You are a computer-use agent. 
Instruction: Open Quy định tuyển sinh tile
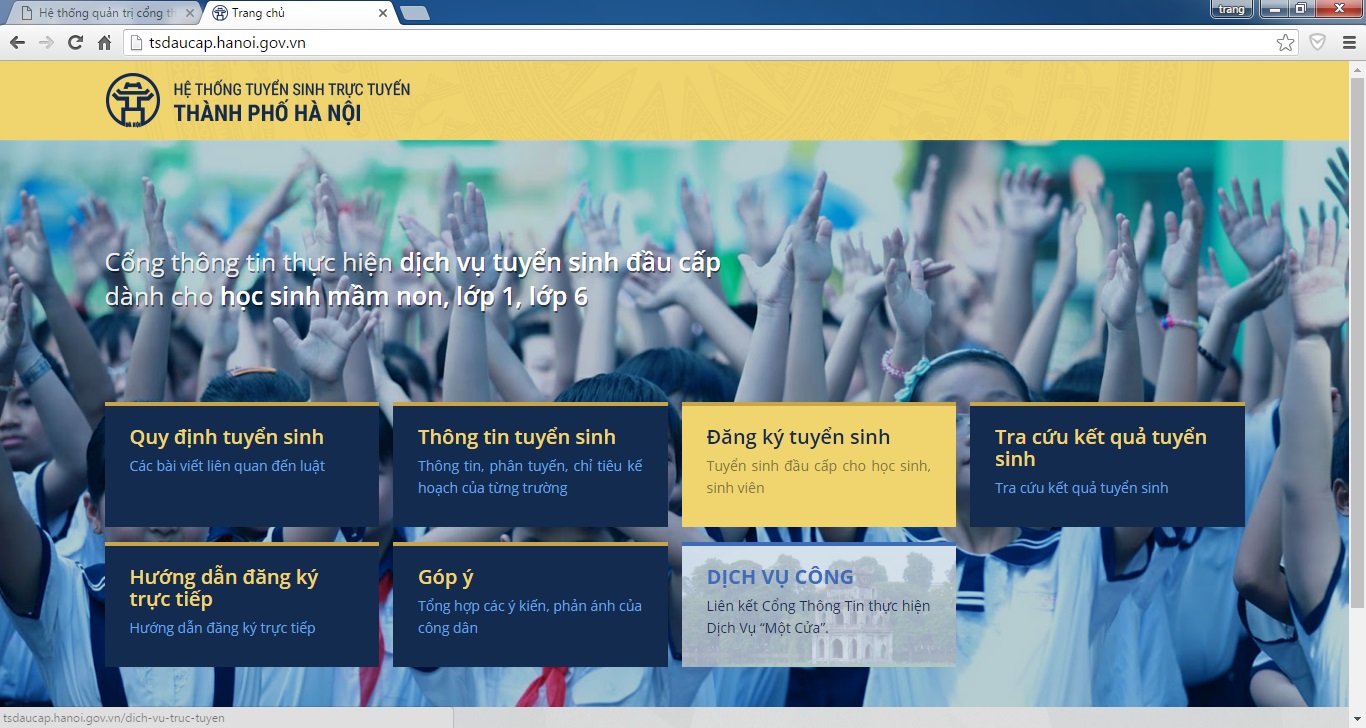pyautogui.click(x=241, y=465)
